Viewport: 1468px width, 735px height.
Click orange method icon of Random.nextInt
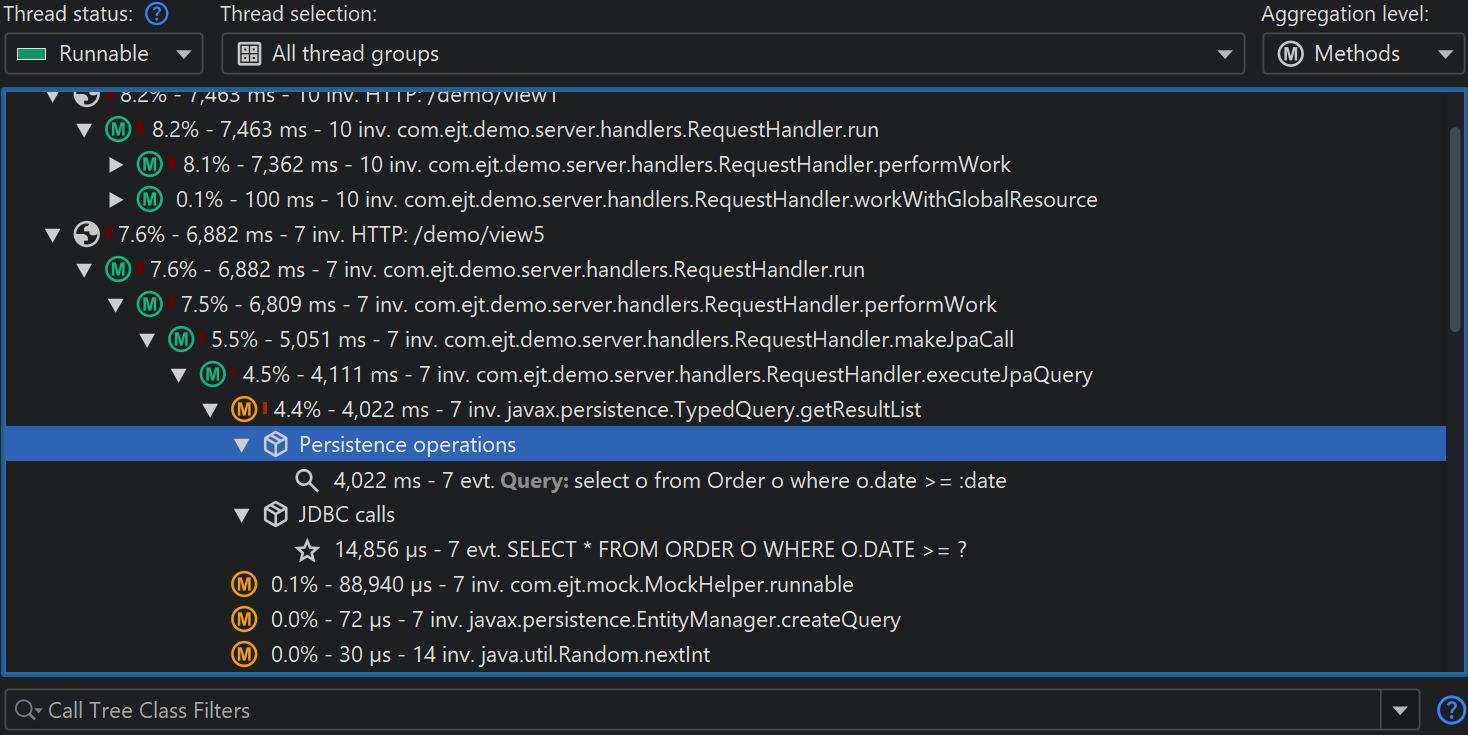coord(244,654)
